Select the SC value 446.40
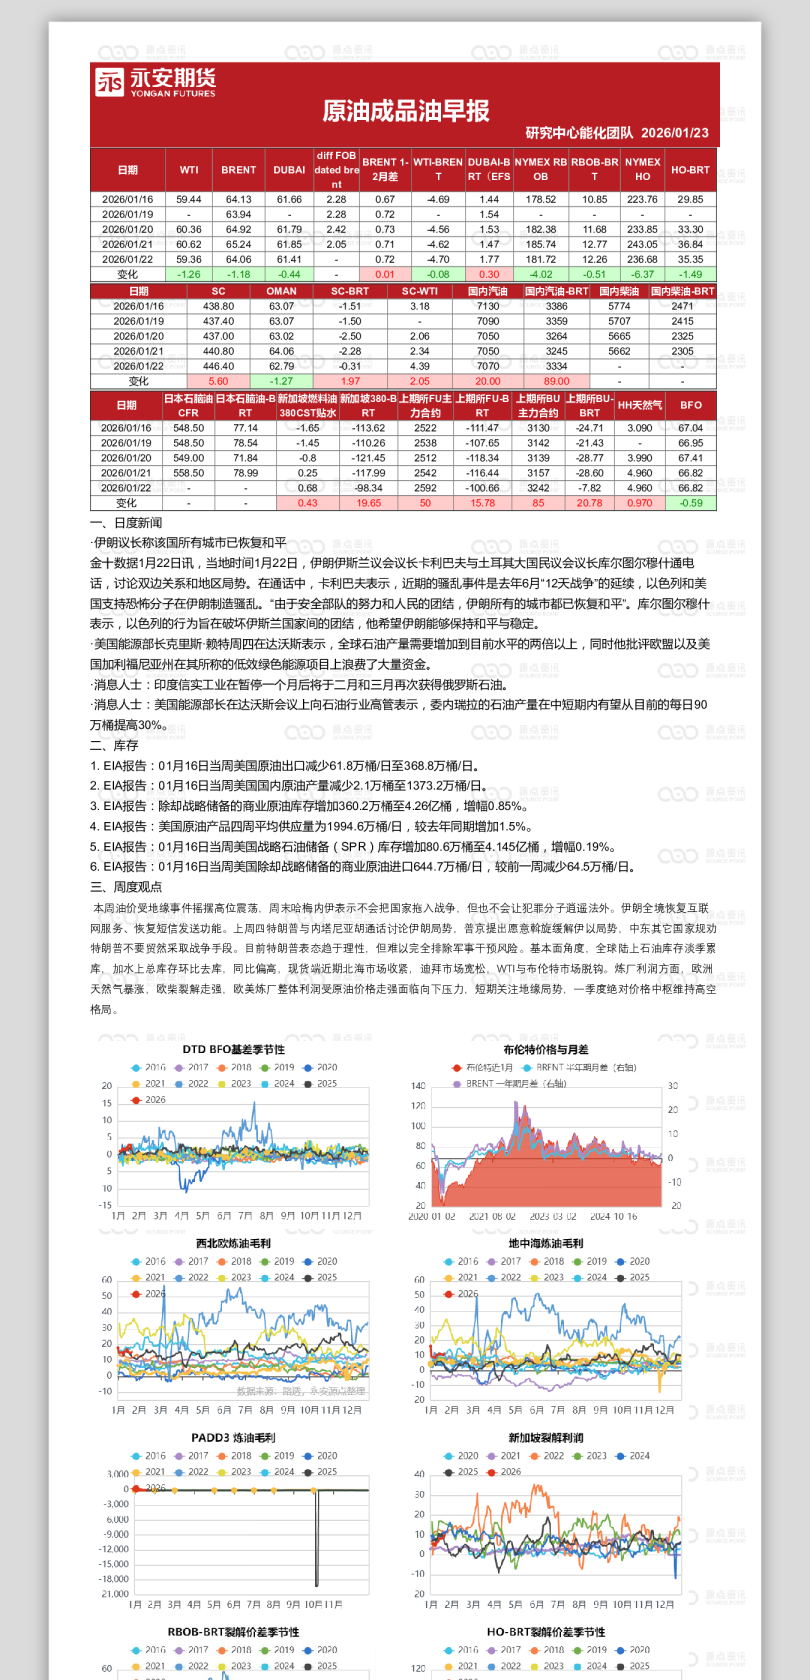 (218, 366)
